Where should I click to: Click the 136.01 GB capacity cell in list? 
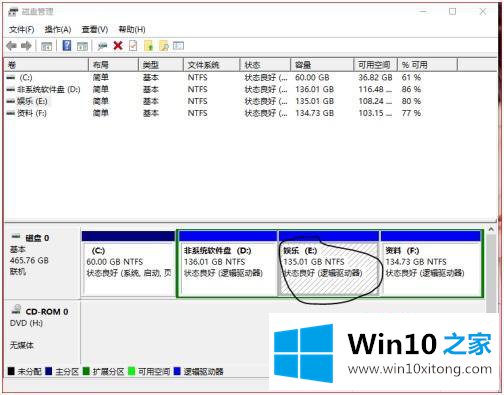pos(315,89)
